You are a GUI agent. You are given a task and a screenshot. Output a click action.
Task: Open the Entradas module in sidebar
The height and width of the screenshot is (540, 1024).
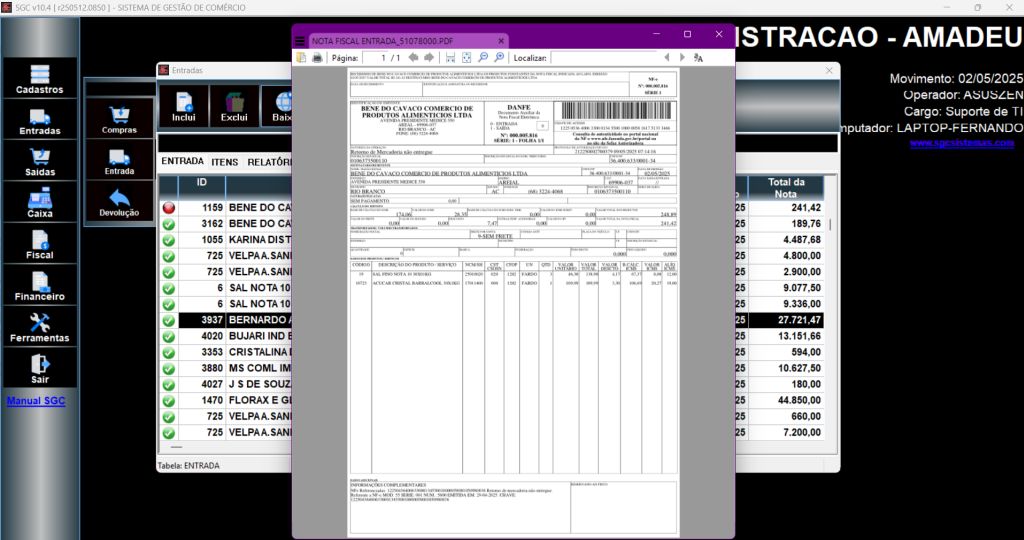pyautogui.click(x=40, y=120)
